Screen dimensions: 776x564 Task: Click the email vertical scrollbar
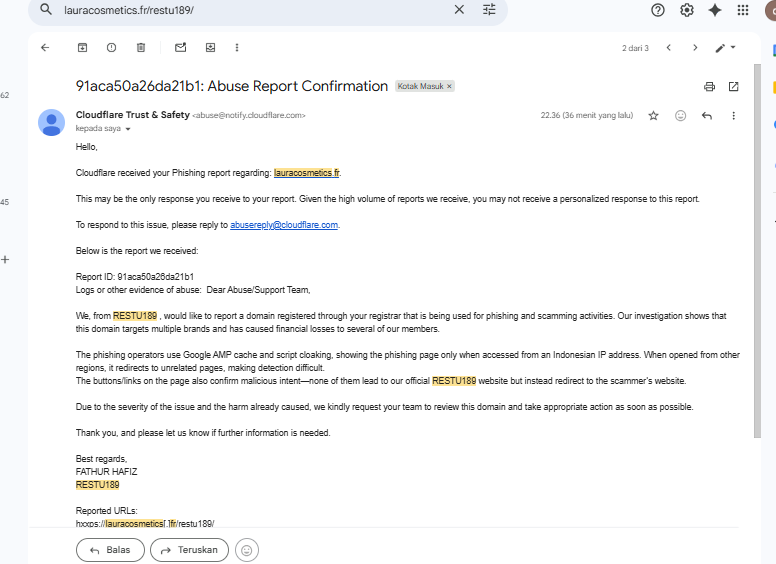(757, 250)
